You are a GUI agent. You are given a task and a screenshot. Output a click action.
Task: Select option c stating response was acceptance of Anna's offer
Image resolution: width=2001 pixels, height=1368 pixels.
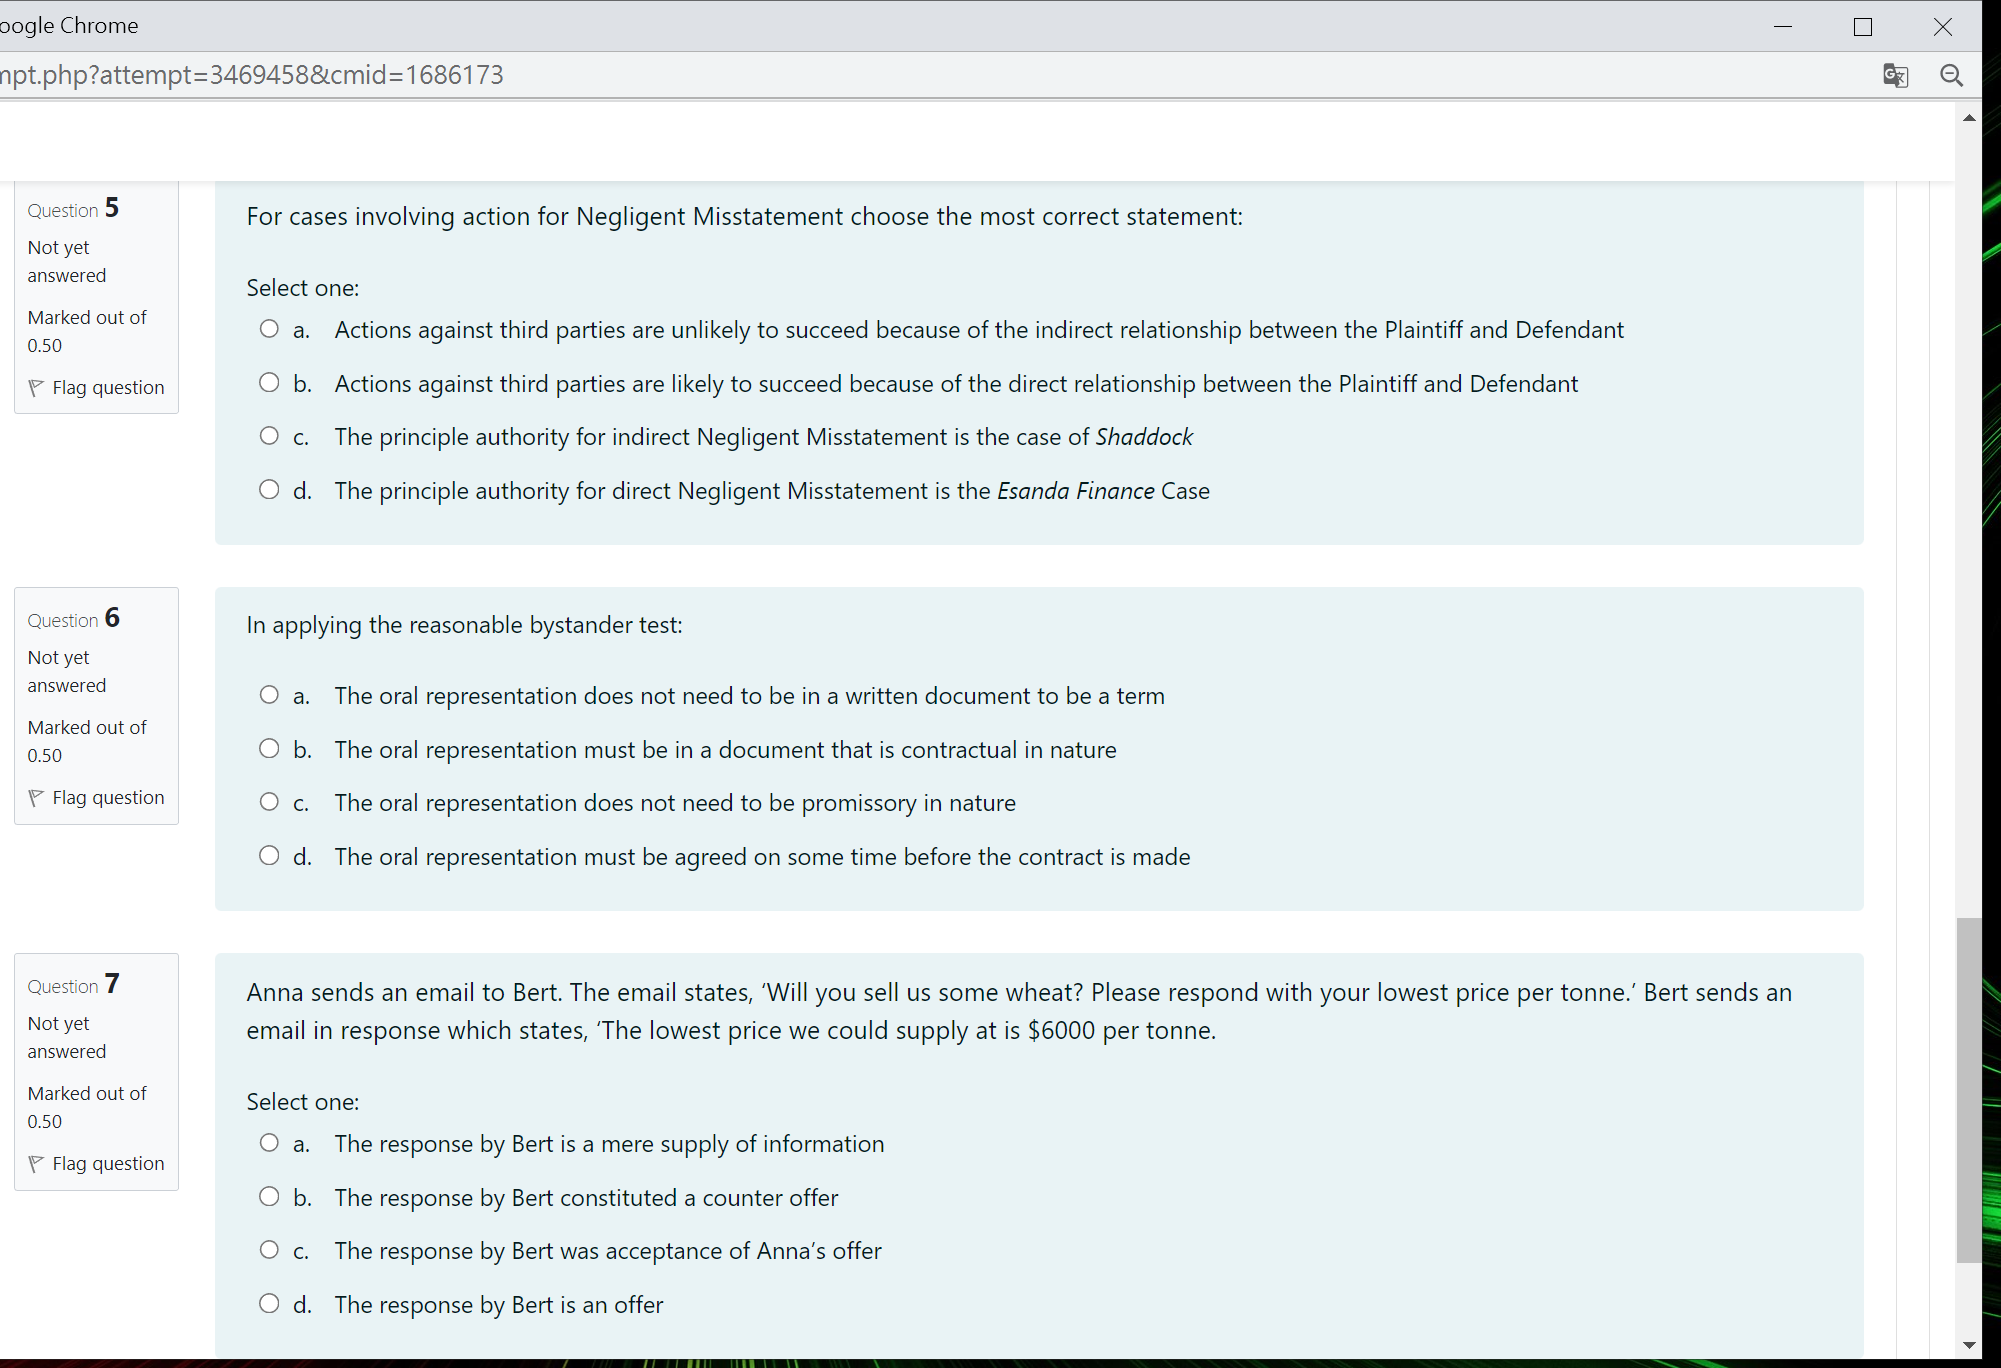(x=269, y=1249)
